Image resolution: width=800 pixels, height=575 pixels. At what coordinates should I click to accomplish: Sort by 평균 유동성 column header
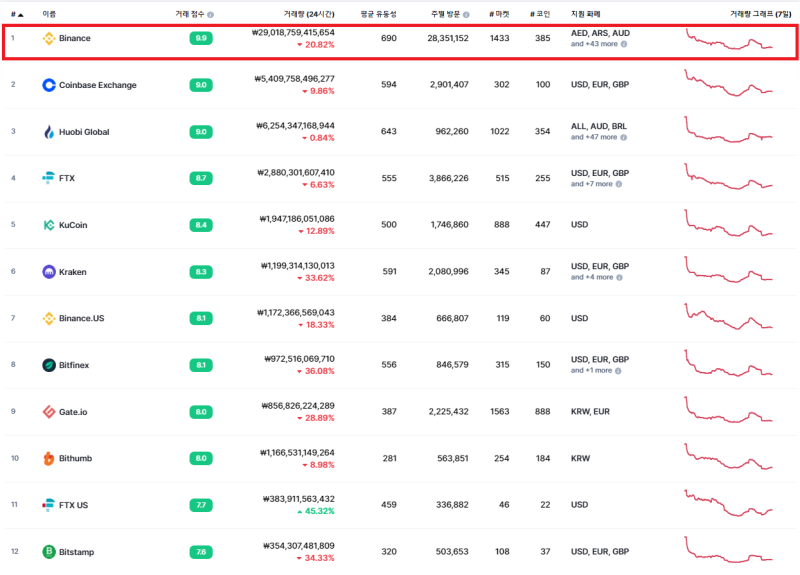click(x=379, y=14)
